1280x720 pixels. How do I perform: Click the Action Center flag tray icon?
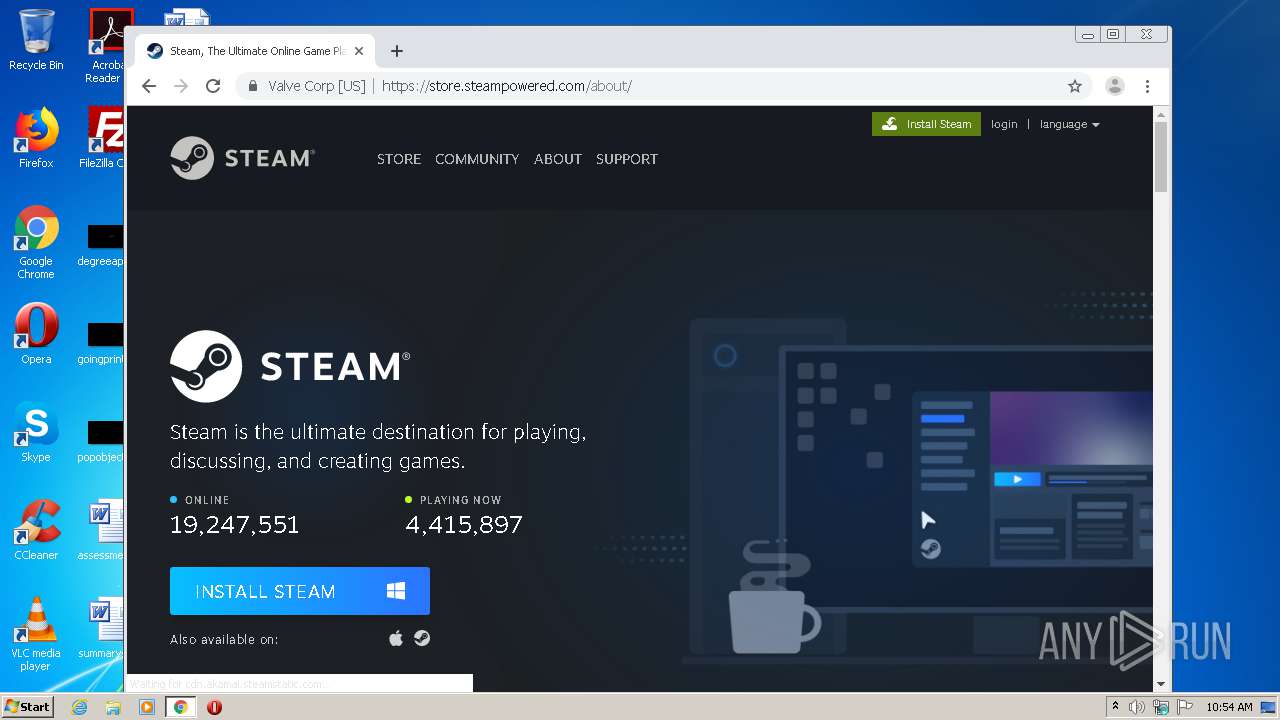click(1185, 707)
